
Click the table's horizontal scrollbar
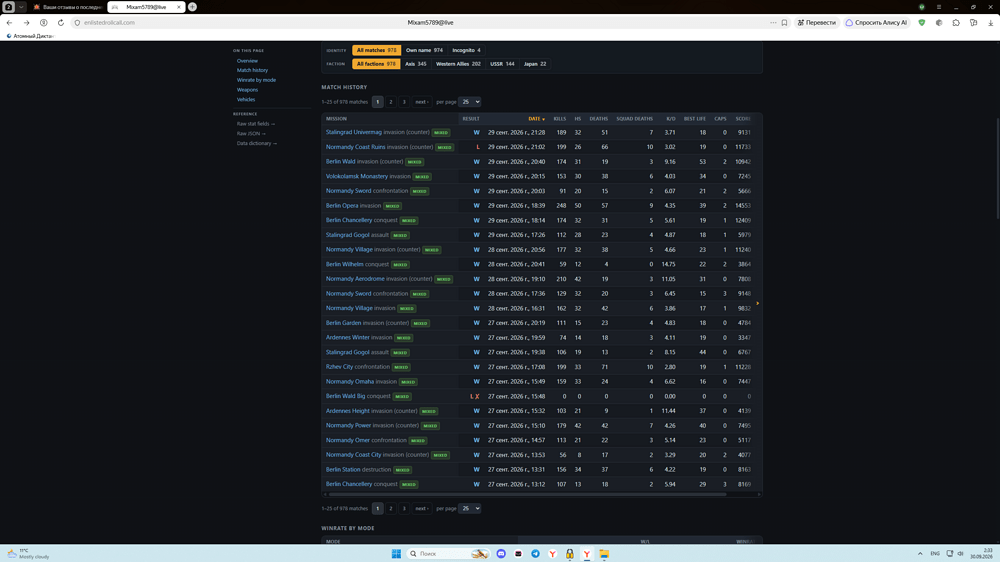tap(526, 494)
